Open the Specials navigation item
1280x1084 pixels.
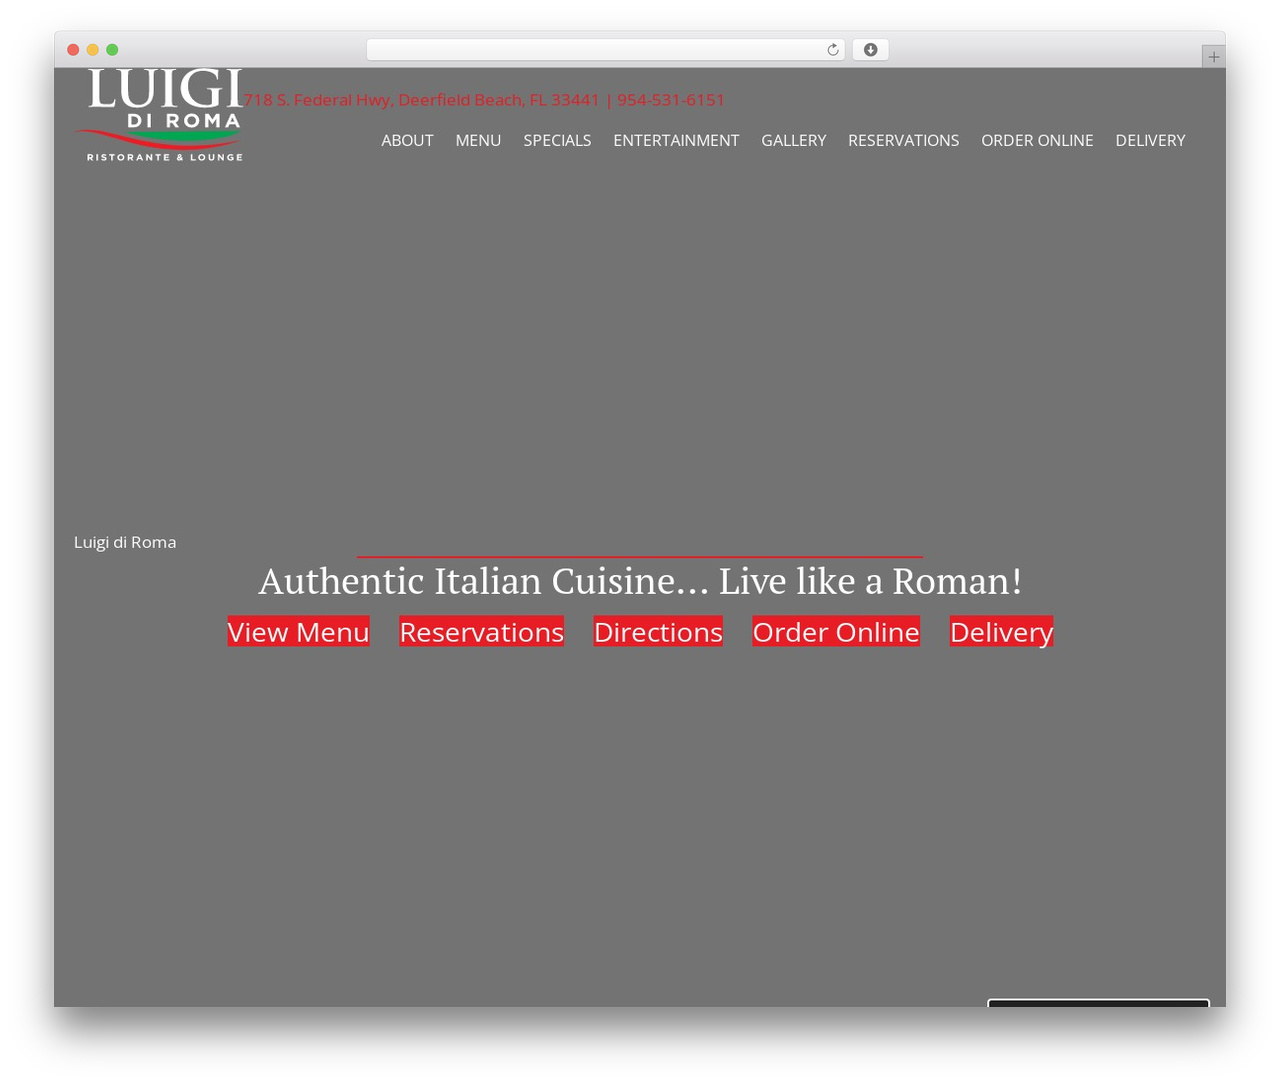(x=557, y=141)
